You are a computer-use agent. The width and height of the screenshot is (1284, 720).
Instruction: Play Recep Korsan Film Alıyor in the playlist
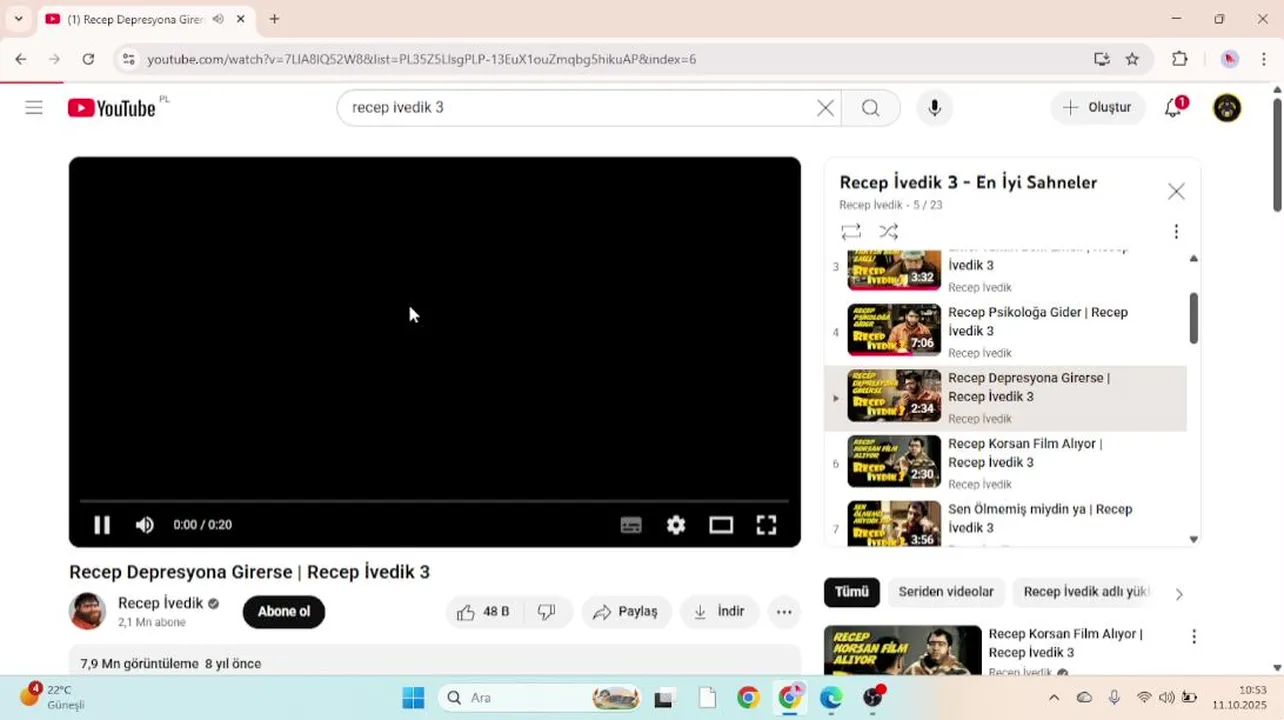coord(1006,463)
